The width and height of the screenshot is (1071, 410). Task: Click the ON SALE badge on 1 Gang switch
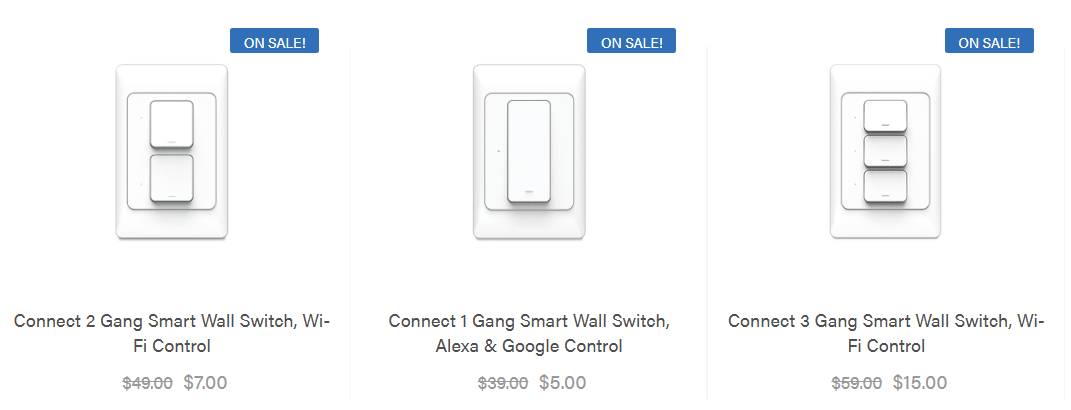pyautogui.click(x=631, y=41)
